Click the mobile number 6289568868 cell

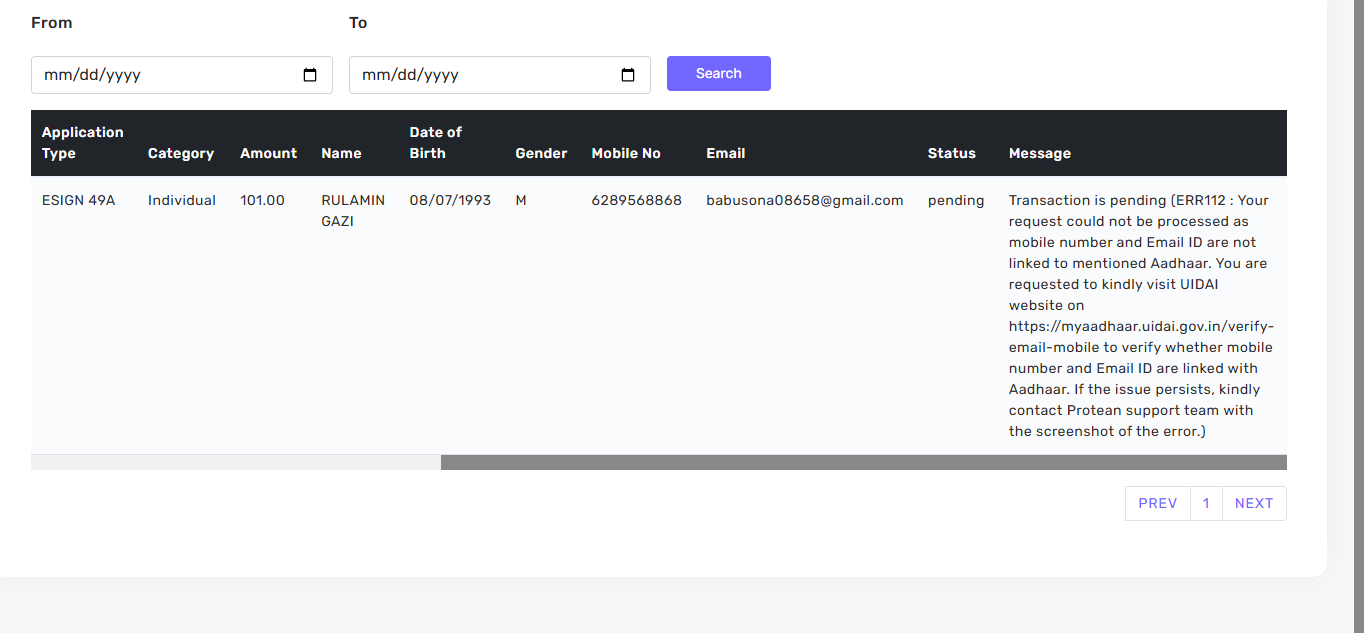[636, 201]
